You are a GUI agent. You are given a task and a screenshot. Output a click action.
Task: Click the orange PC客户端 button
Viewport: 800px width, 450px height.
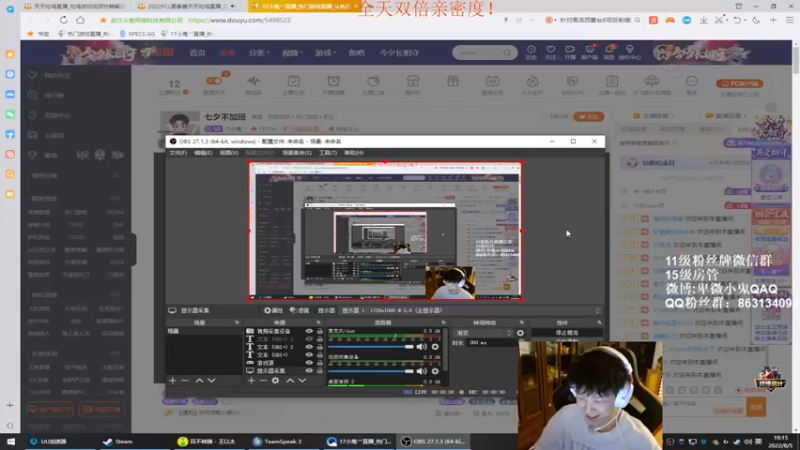(x=739, y=83)
